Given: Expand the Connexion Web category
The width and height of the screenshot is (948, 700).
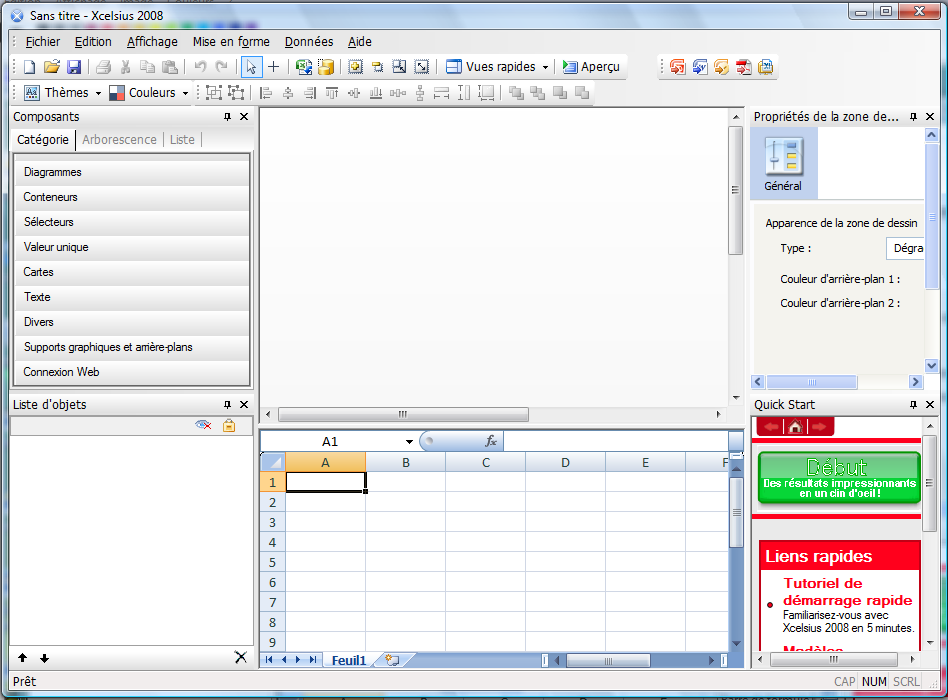Looking at the screenshot, I should [x=131, y=372].
